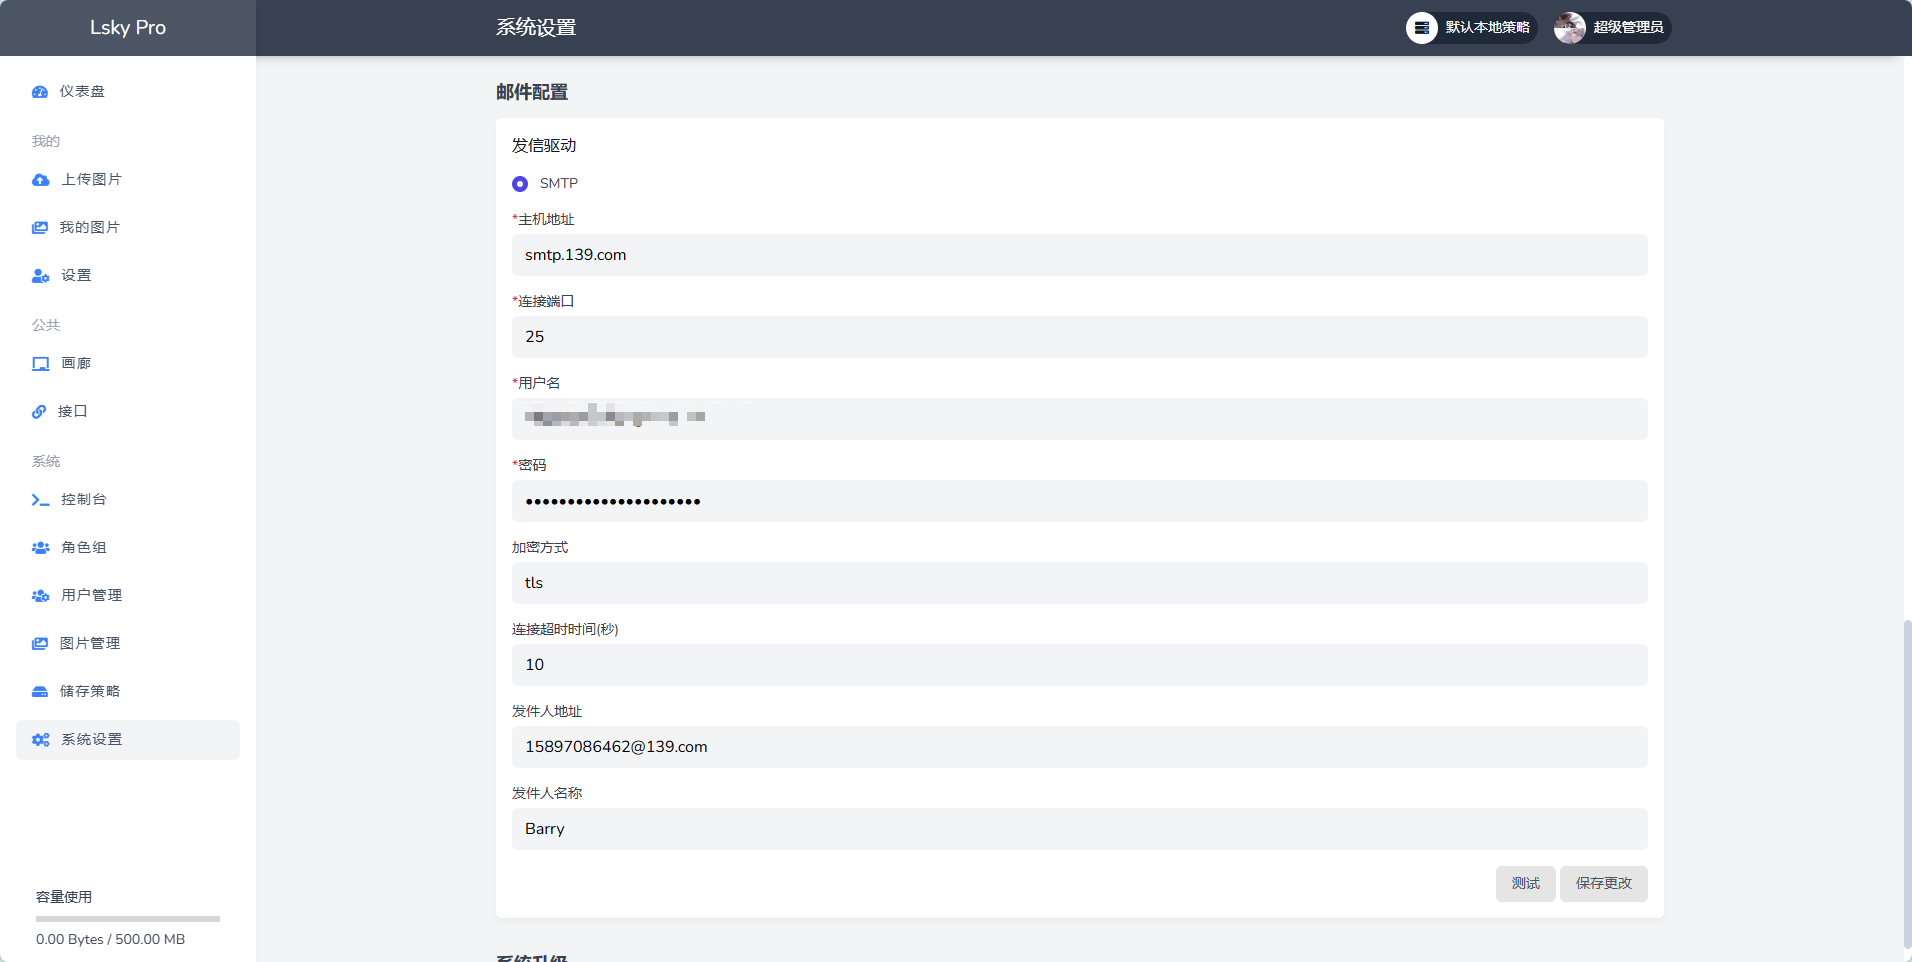Click the page vertical scrollbar
Screen dimensions: 1912x962
pyautogui.click(x=1907, y=785)
